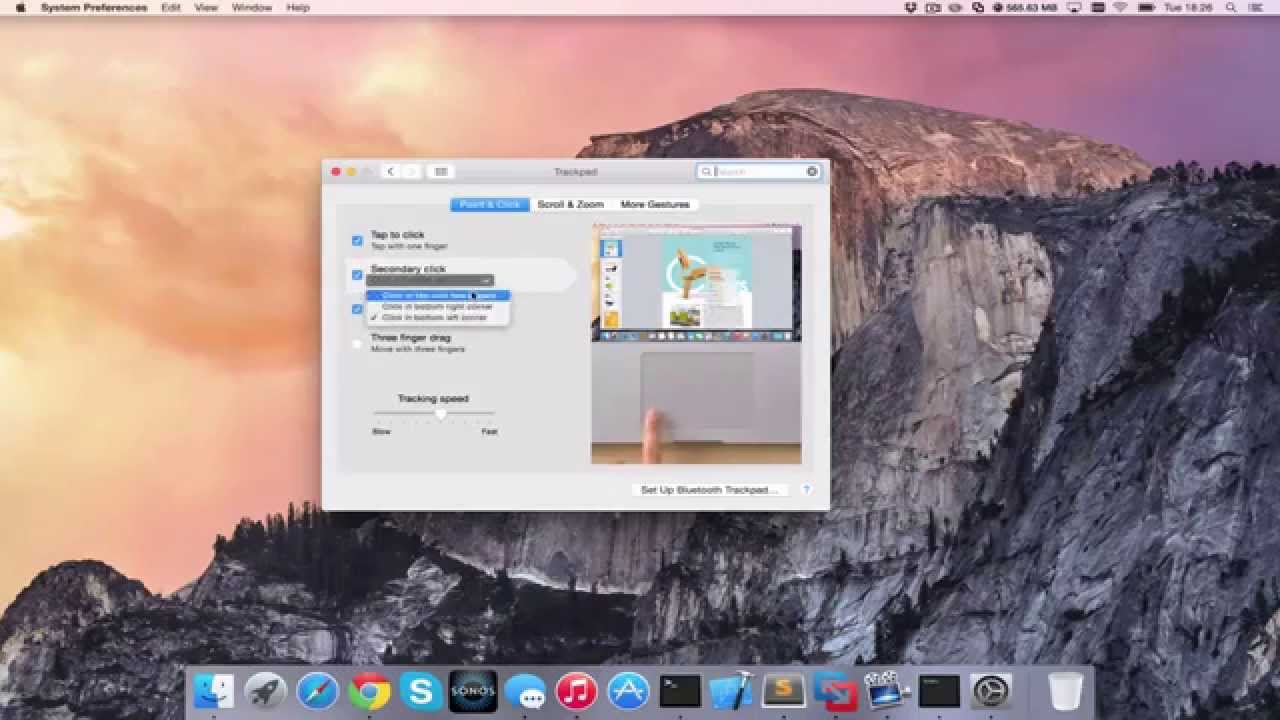Clear the search field with the x icon
The image size is (1280, 720).
(812, 172)
